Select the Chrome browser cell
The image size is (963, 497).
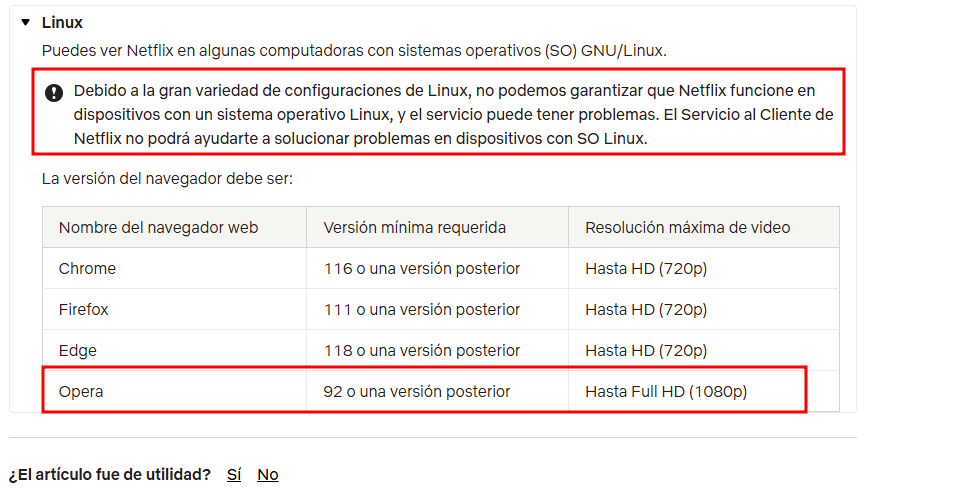click(x=174, y=268)
